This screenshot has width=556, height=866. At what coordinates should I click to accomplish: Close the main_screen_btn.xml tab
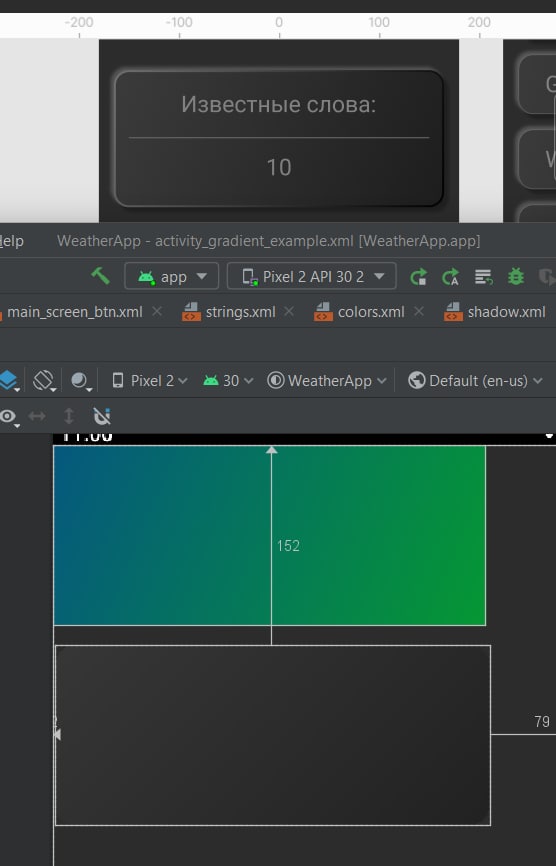pyautogui.click(x=157, y=311)
